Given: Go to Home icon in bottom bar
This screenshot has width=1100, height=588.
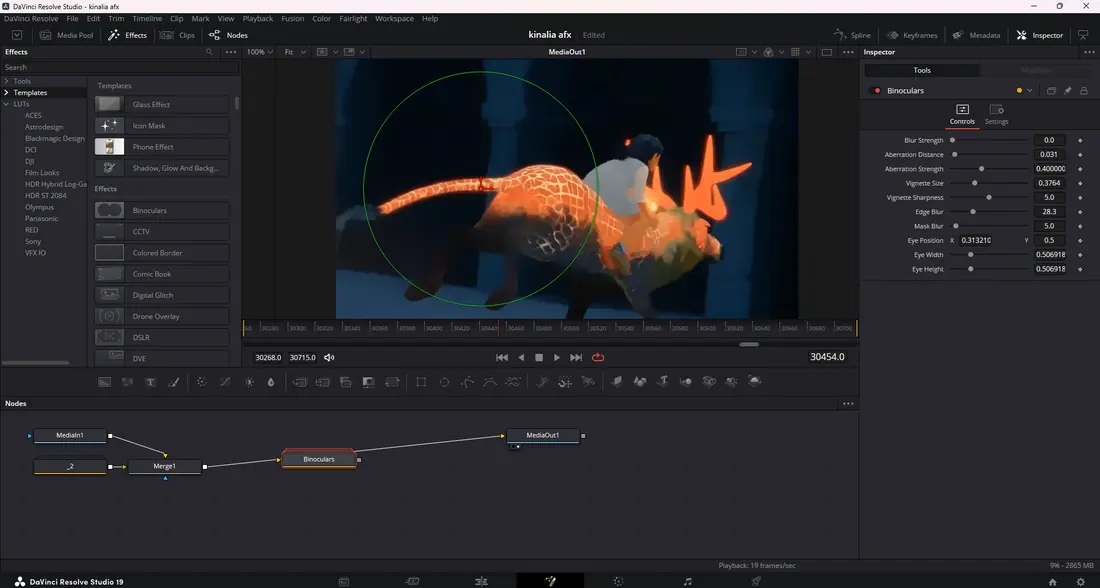Looking at the screenshot, I should coord(1052,582).
